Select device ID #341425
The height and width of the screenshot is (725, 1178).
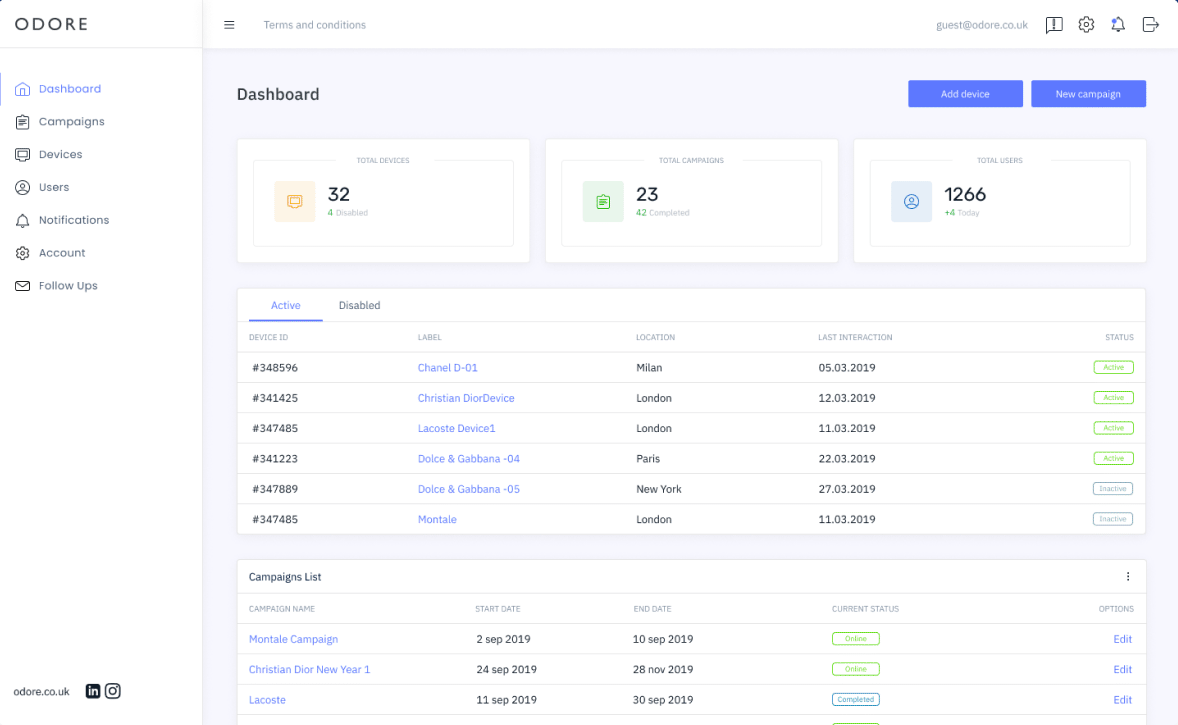(x=275, y=398)
